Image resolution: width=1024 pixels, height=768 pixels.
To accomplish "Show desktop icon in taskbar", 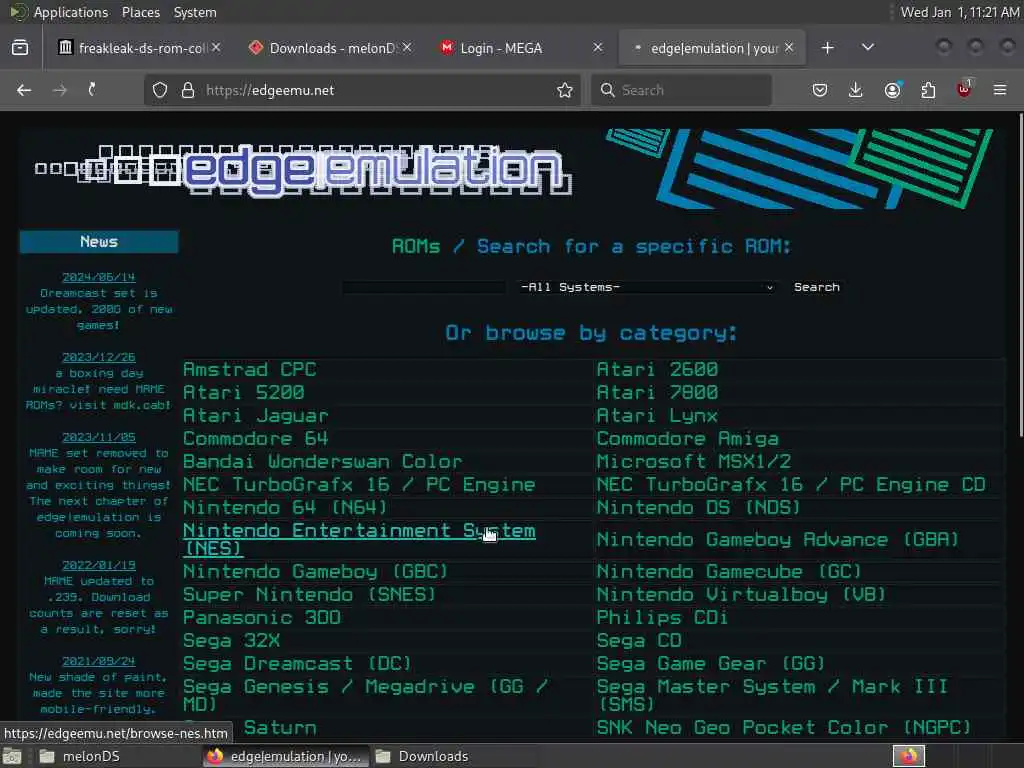I will click(12, 756).
